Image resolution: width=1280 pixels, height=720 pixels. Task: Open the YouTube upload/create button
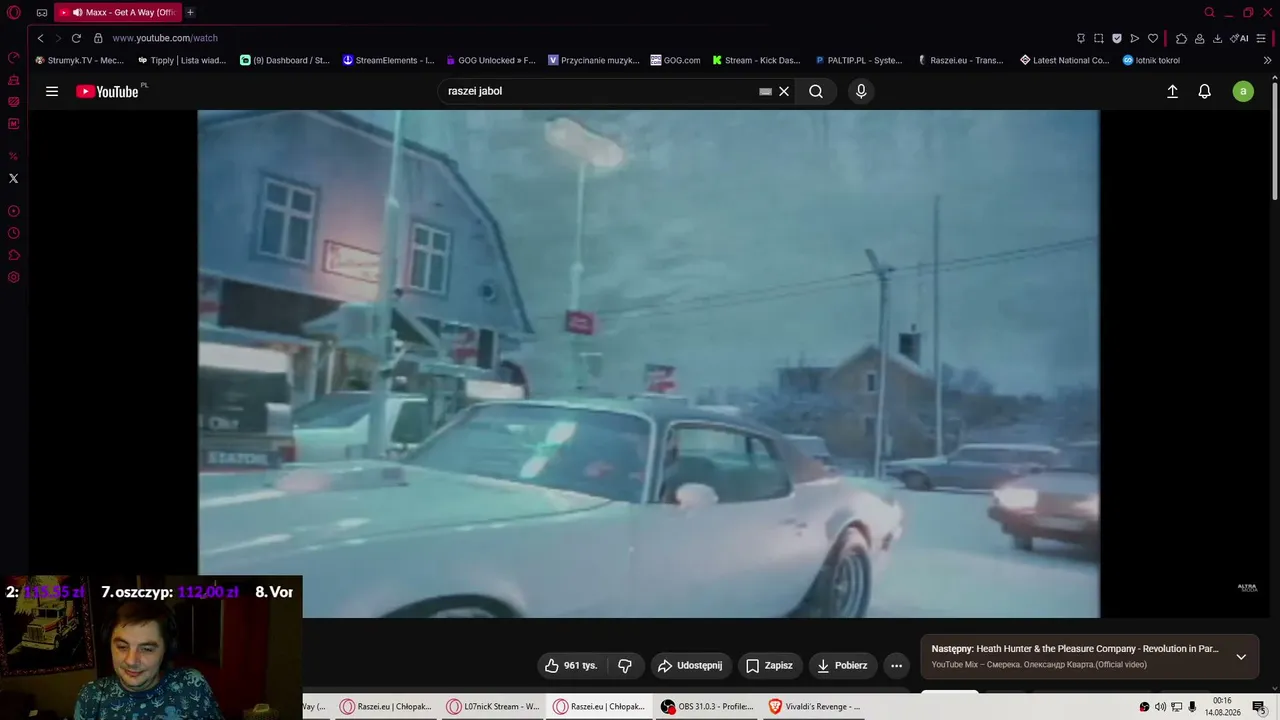[1173, 91]
